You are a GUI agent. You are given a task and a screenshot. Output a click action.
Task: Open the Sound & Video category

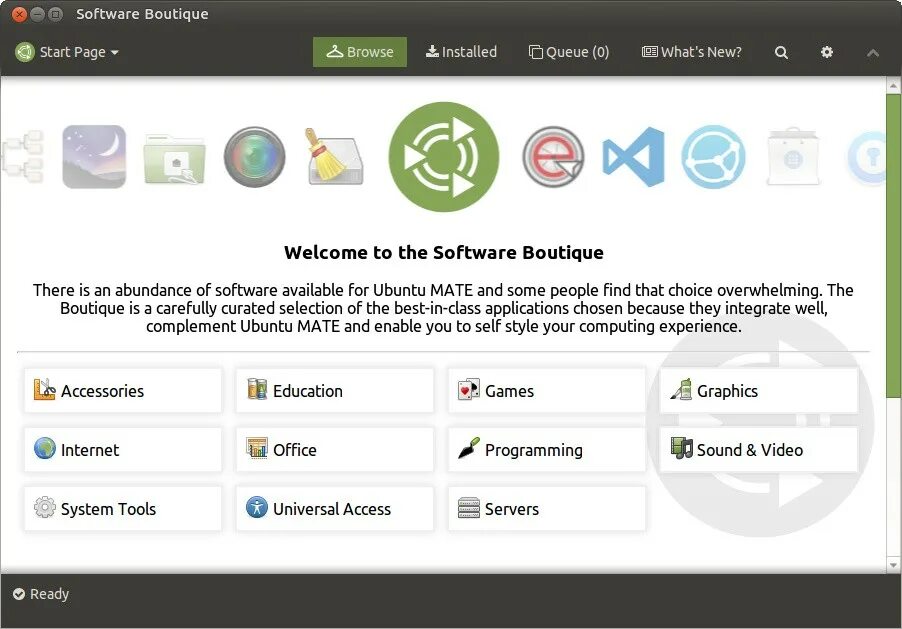click(x=759, y=449)
